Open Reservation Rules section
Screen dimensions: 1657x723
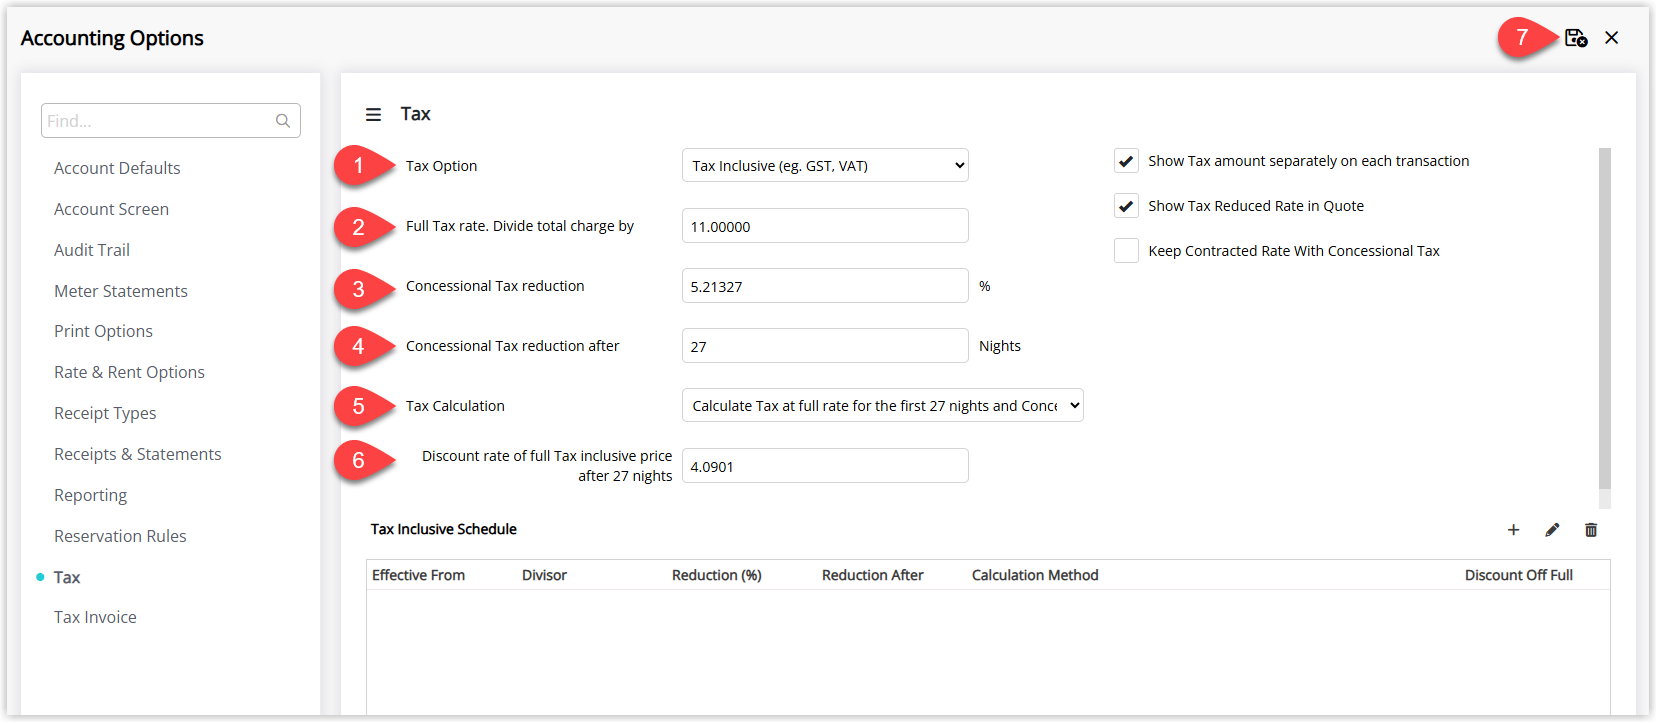[x=120, y=536]
